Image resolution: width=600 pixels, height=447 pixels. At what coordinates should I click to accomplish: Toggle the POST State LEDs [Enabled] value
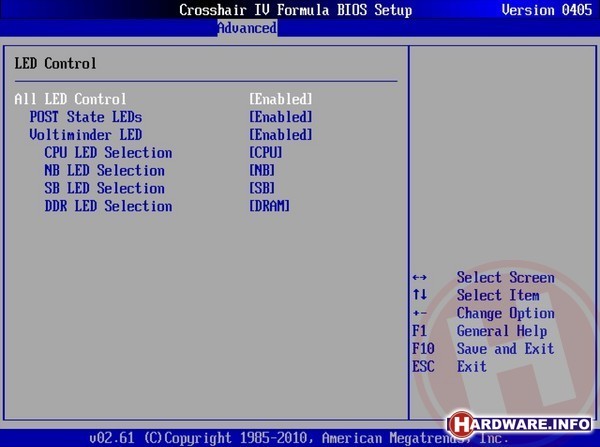(x=280, y=117)
